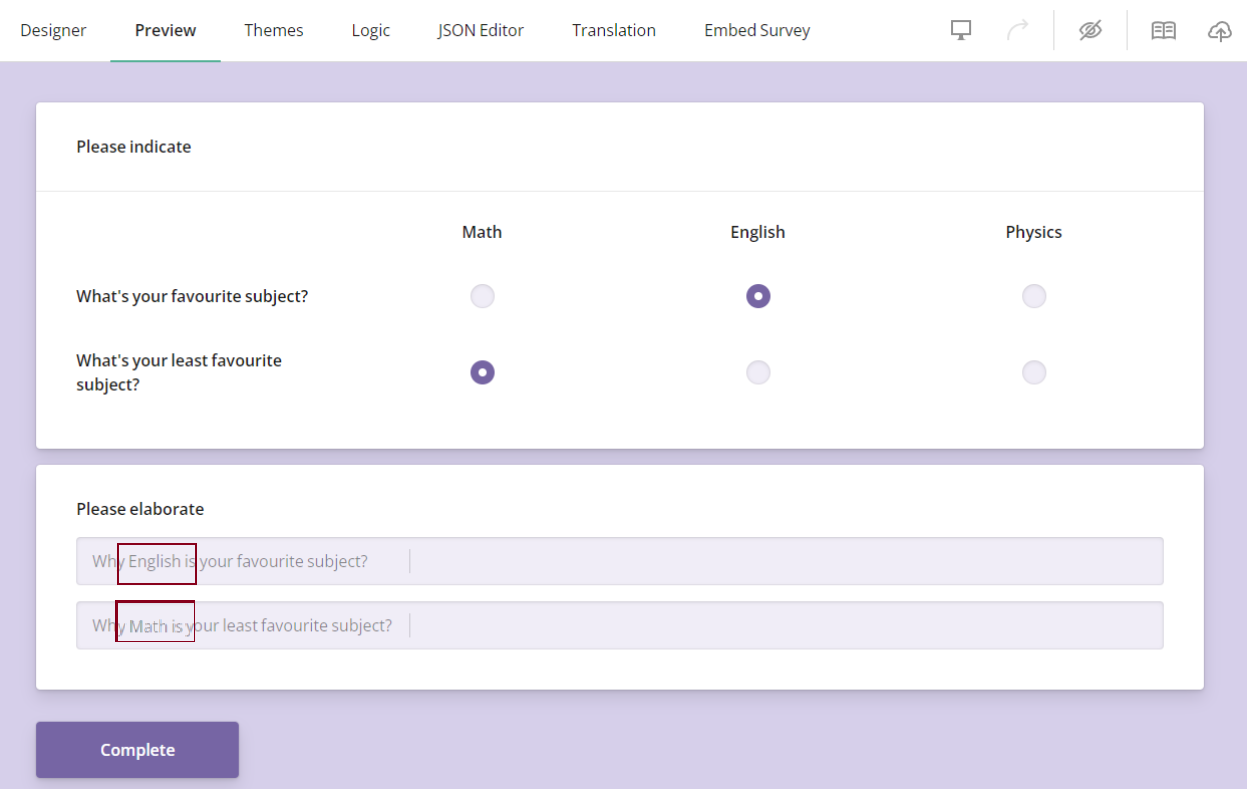Open the JSON Editor tab
The width and height of the screenshot is (1247, 789).
(480, 30)
